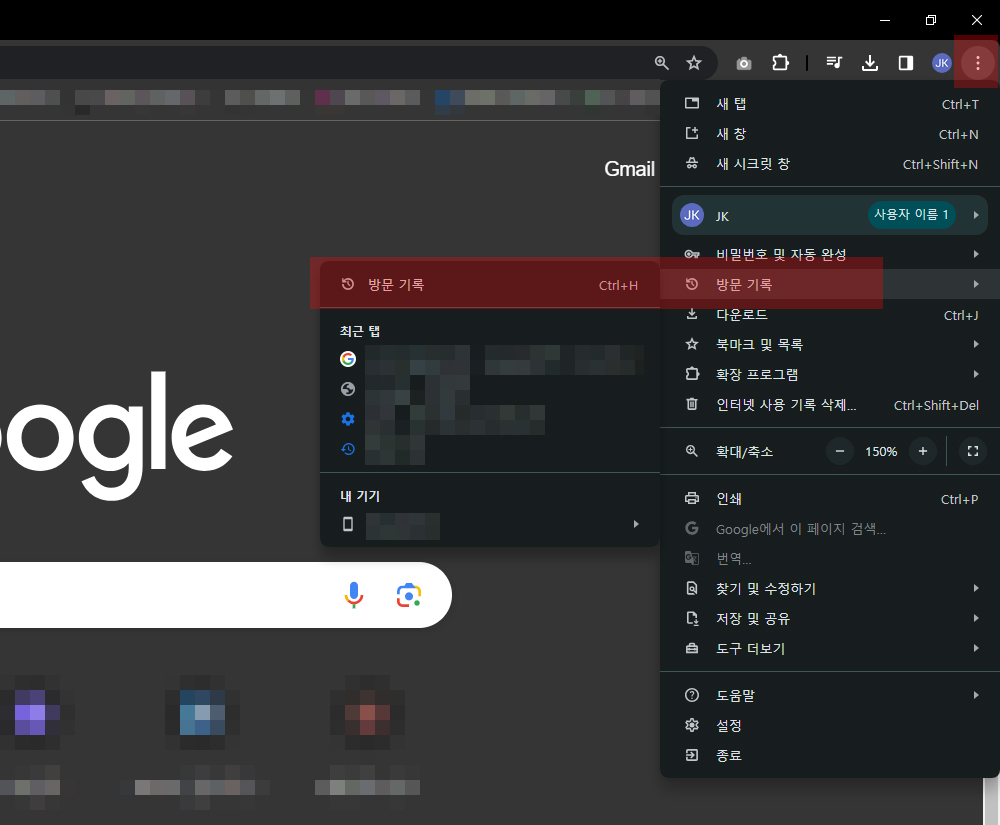This screenshot has height=825, width=1000.
Task: Expand 찾기 및 수정하기 submenu
Action: tap(830, 588)
